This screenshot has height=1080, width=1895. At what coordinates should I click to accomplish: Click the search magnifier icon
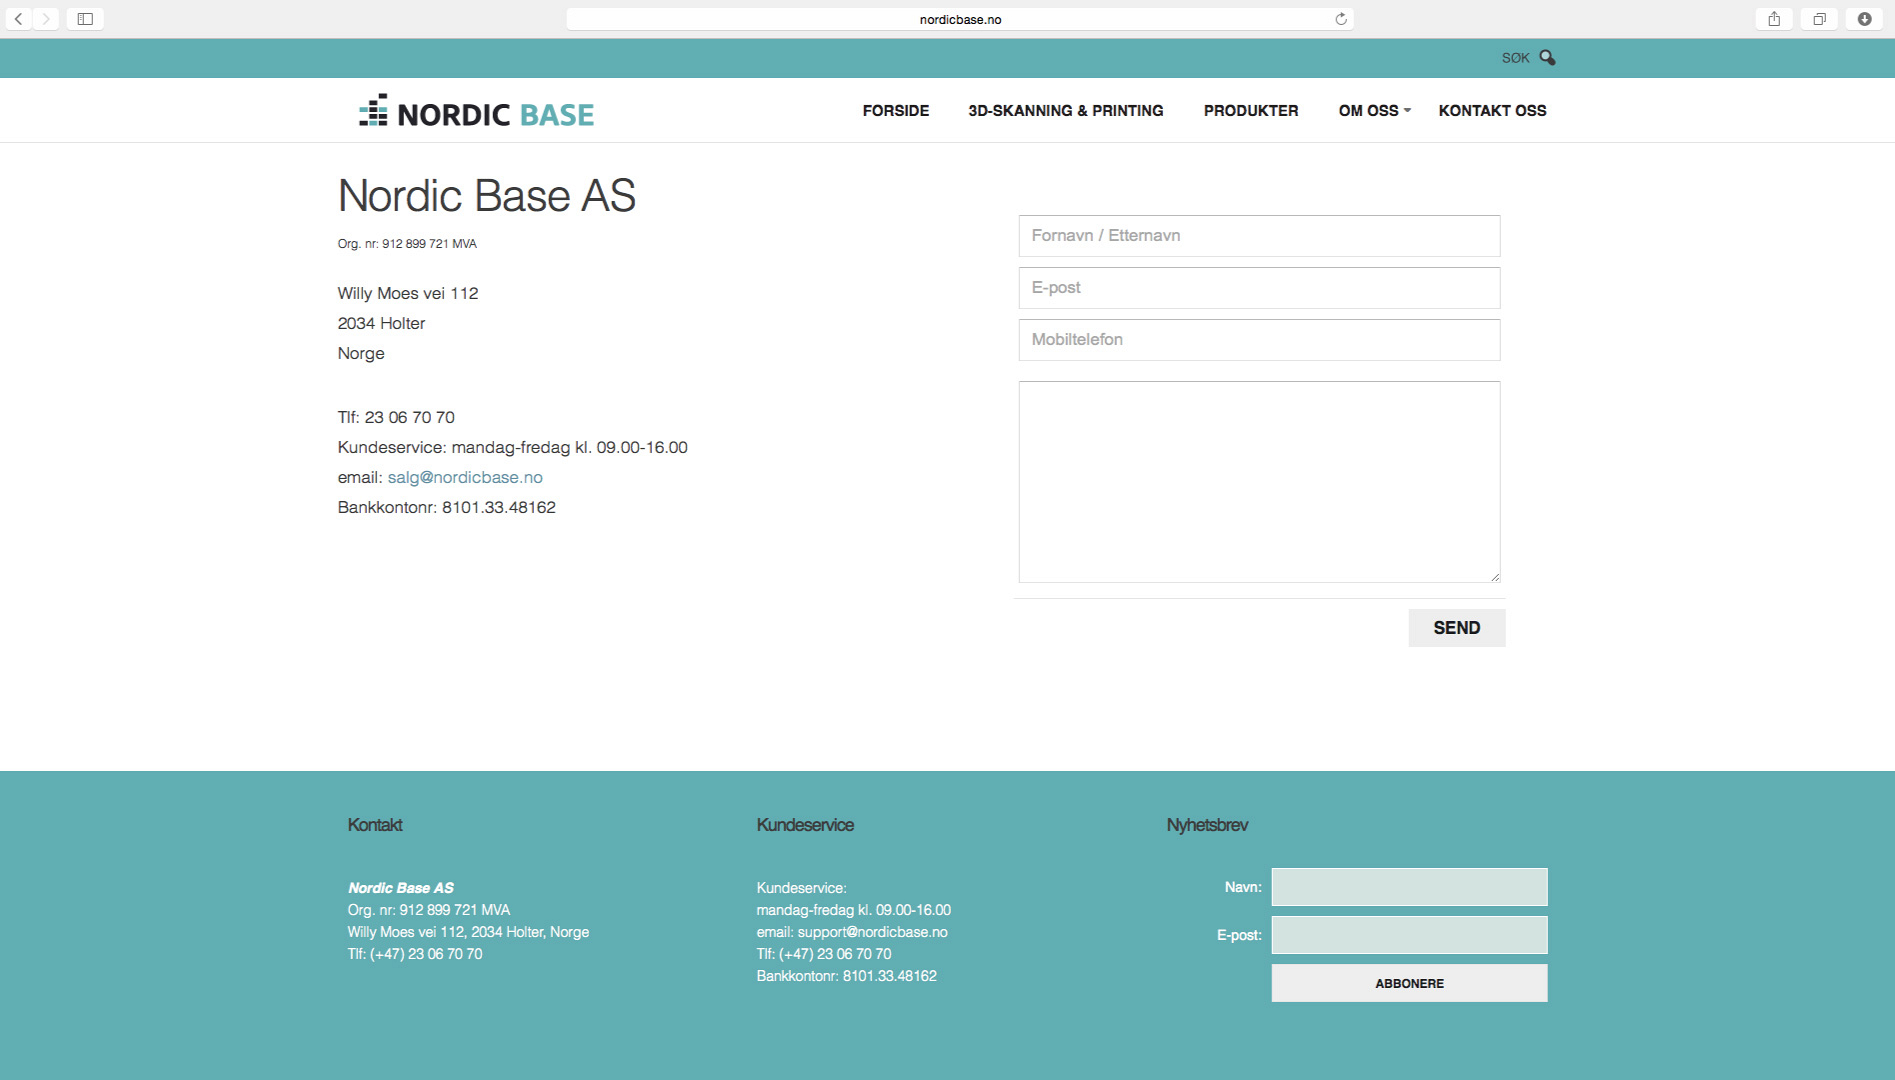[1547, 58]
